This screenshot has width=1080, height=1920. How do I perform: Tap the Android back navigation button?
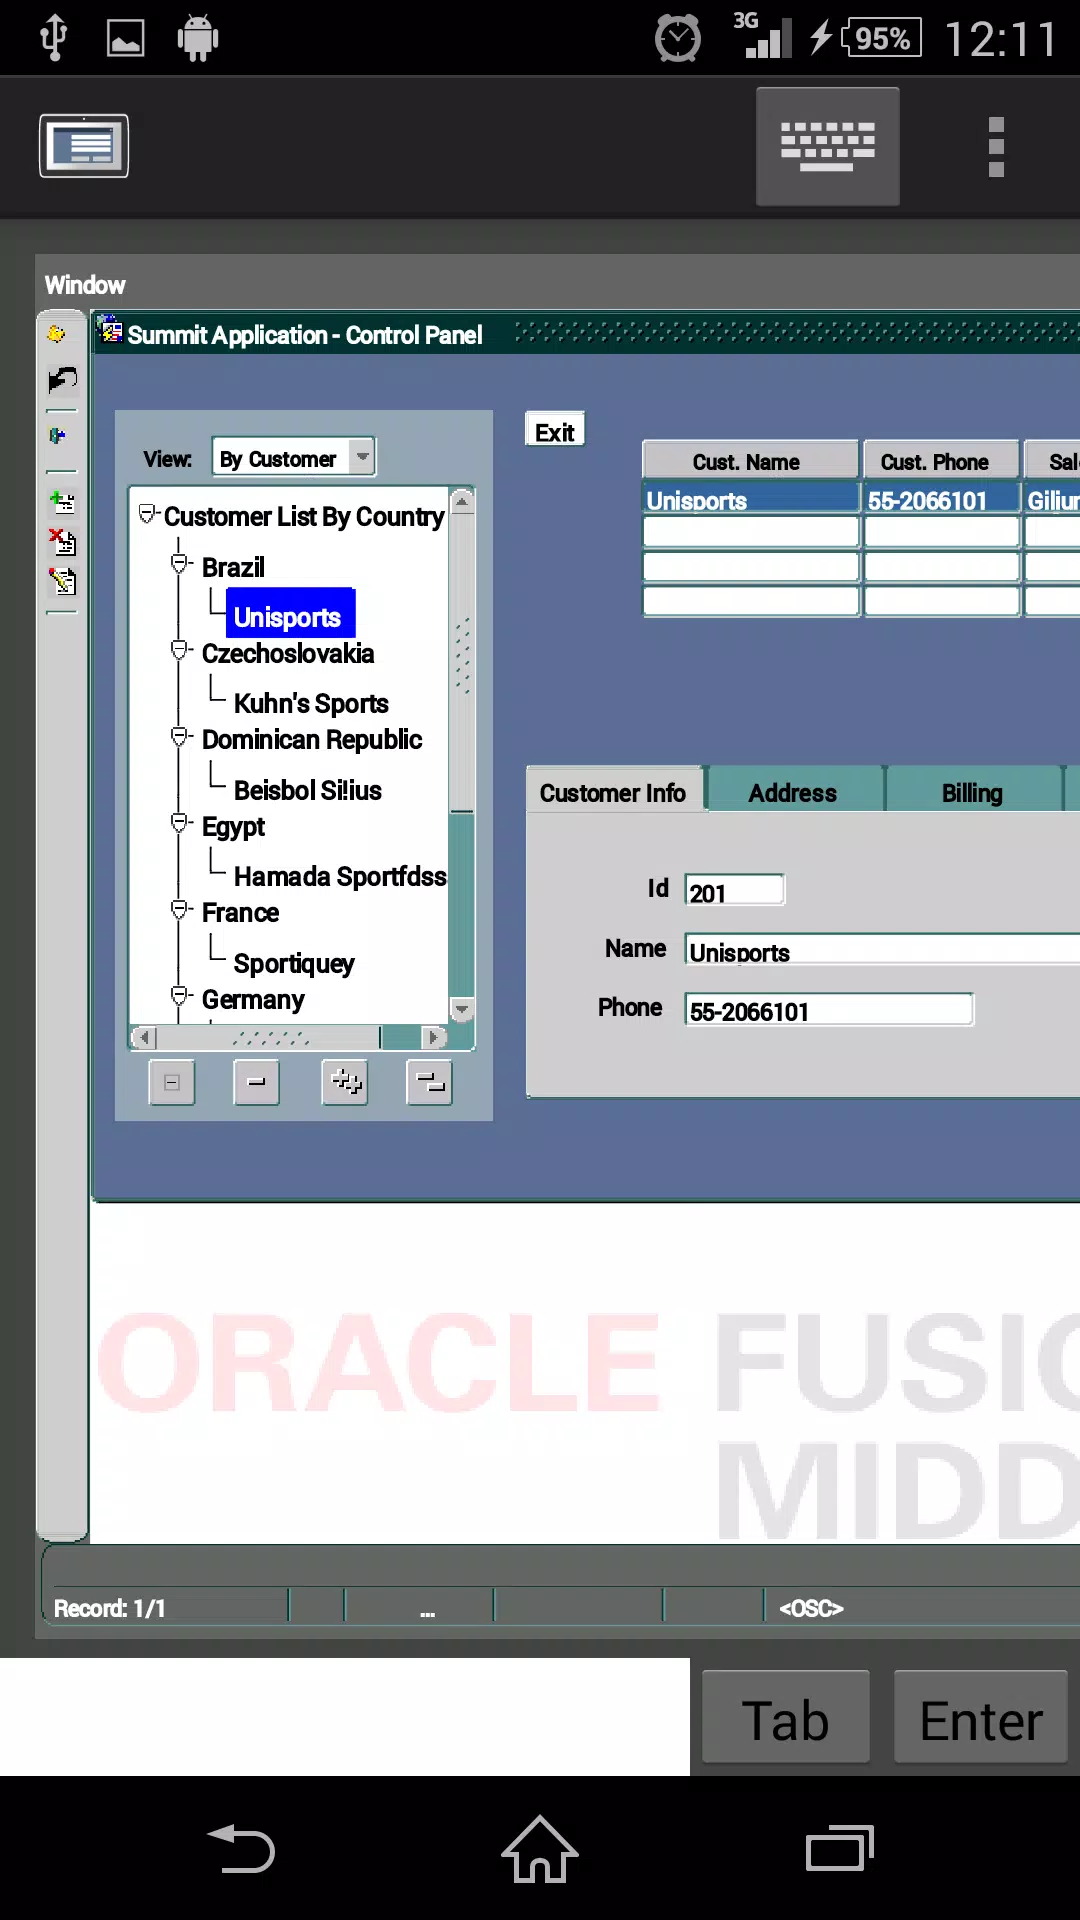[241, 1849]
